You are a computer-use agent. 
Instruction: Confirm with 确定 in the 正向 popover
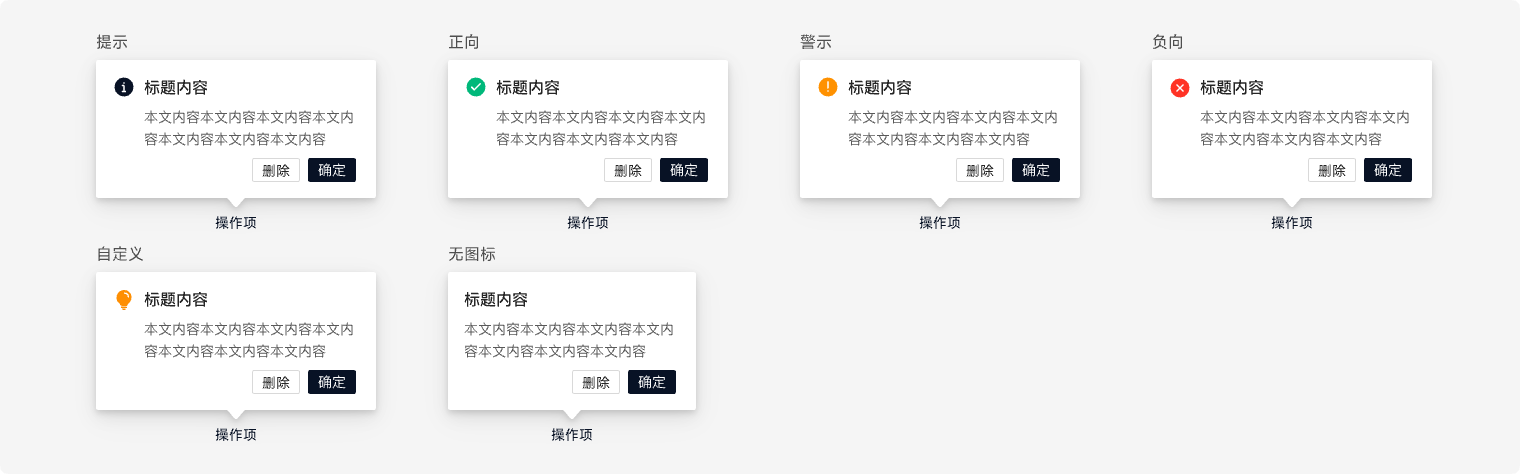[684, 170]
